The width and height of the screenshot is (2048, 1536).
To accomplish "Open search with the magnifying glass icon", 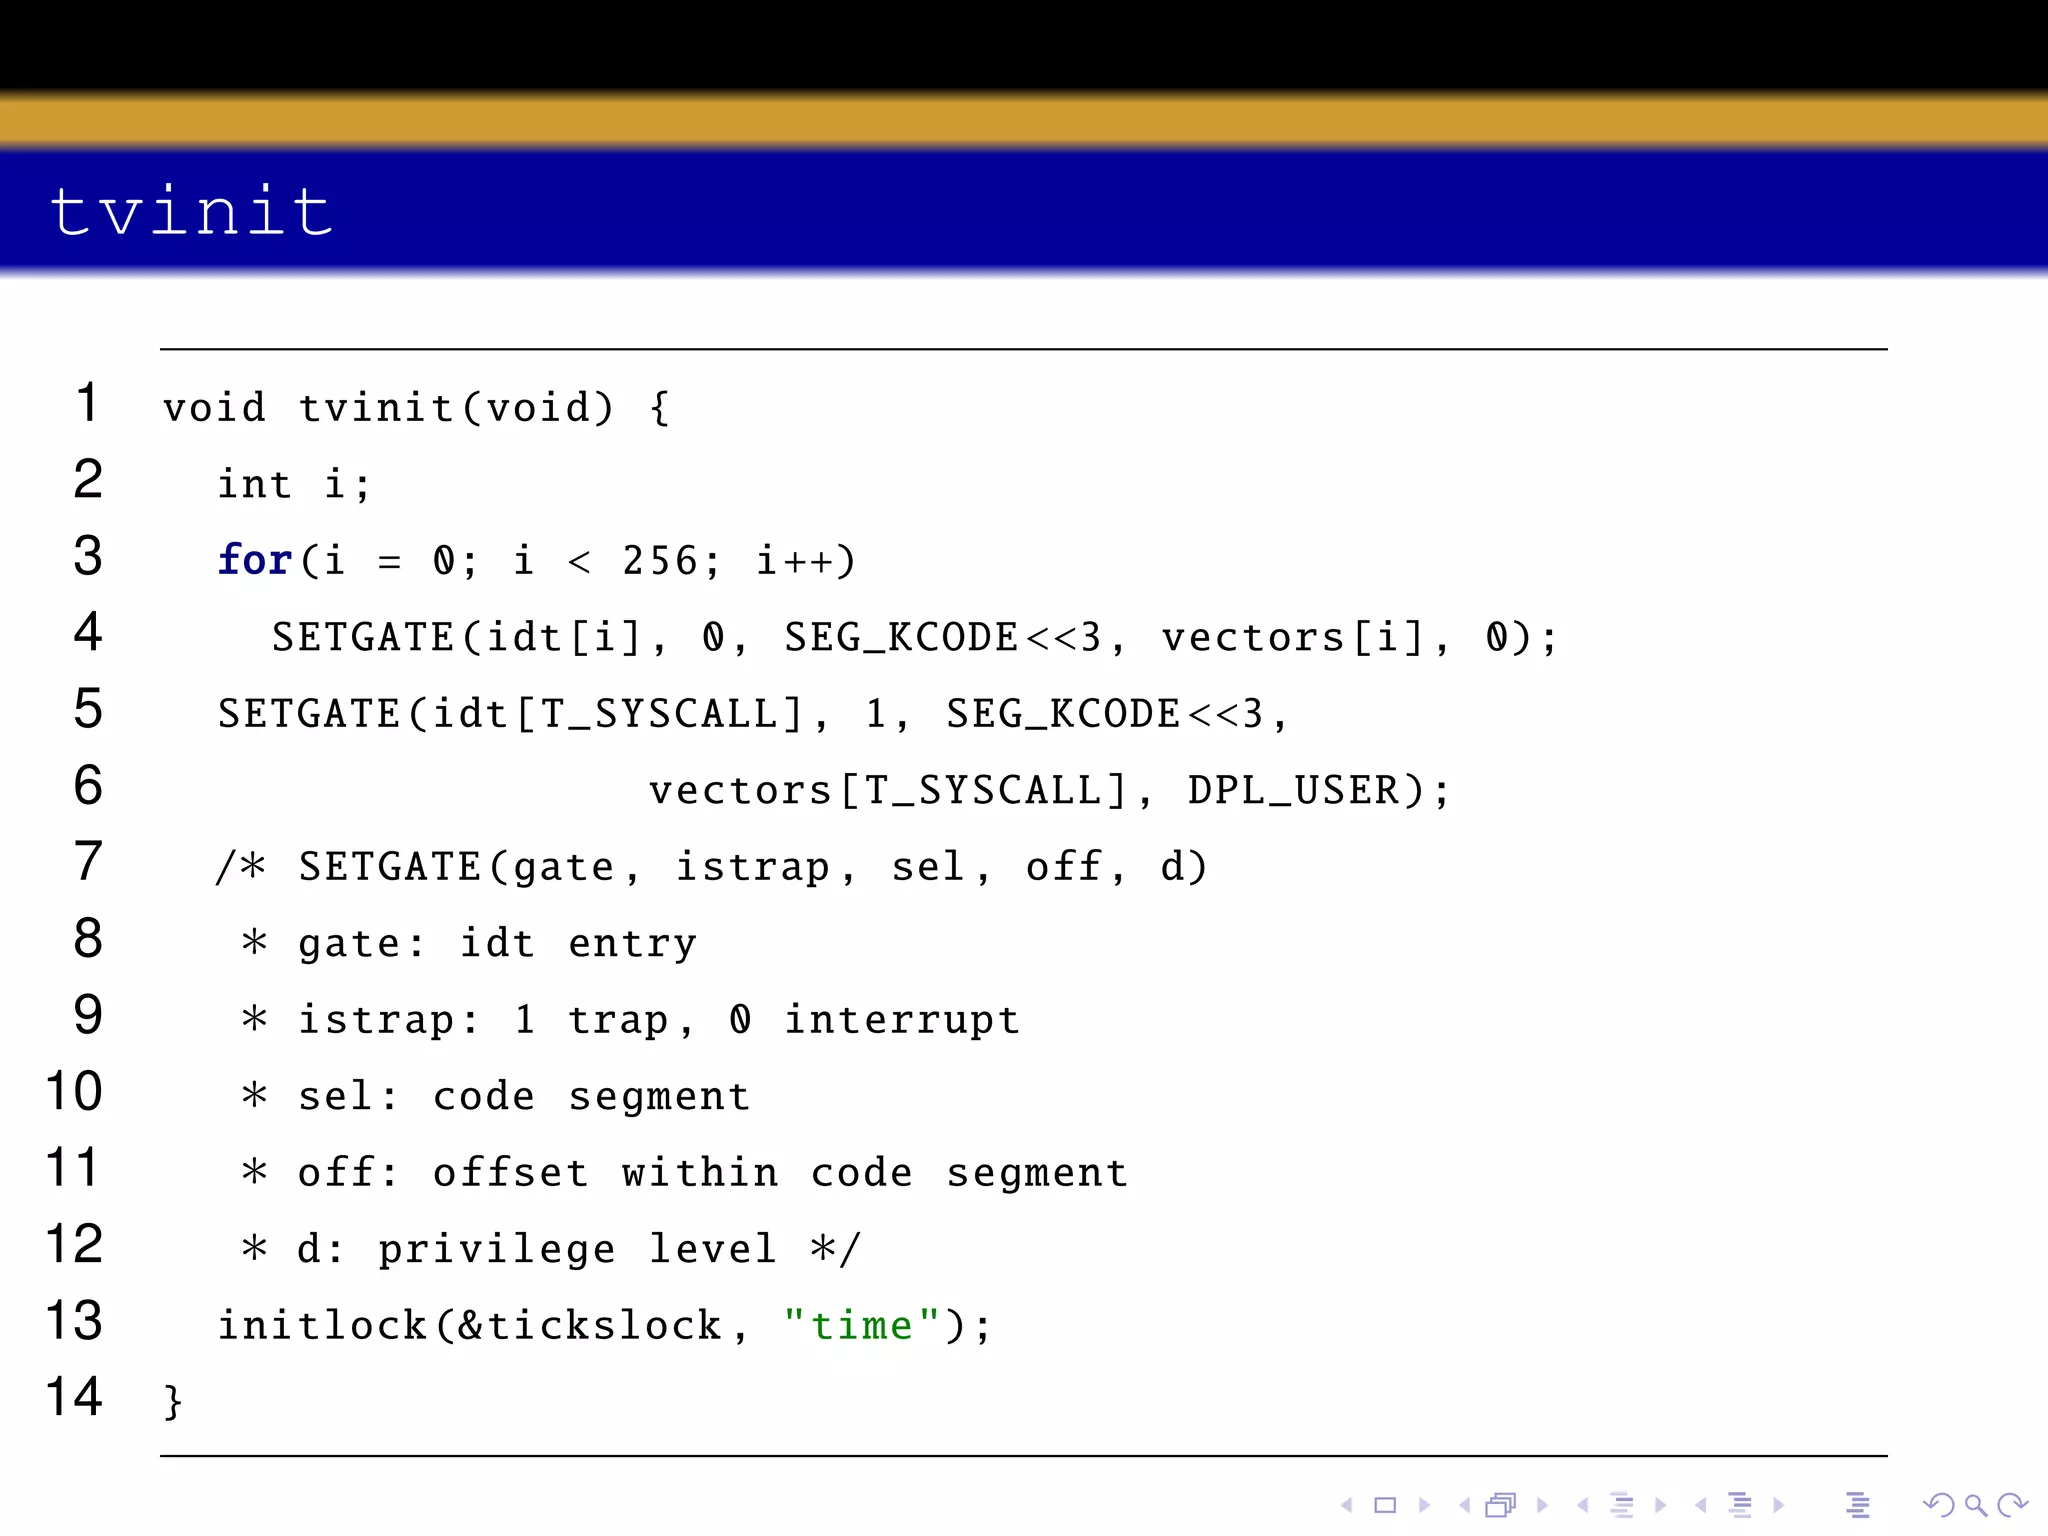I will point(1976,1505).
